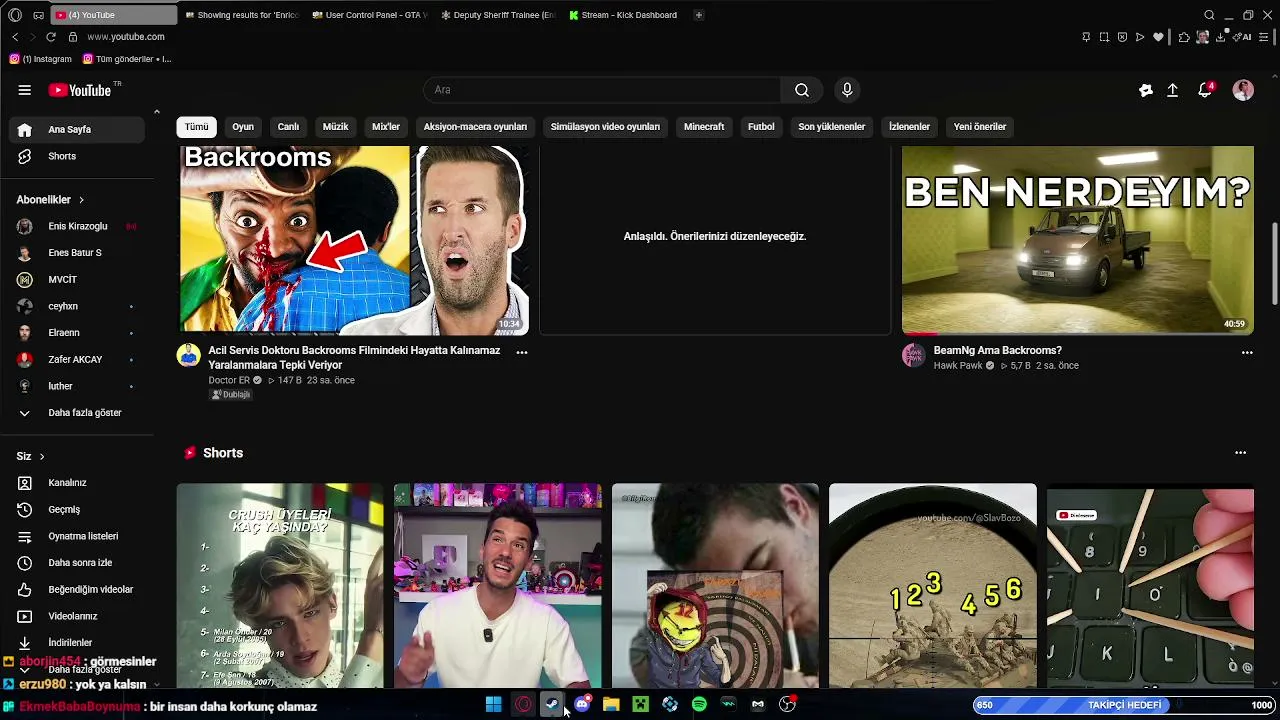
Task: Select the İzlenenler filter chip
Action: pos(910,127)
